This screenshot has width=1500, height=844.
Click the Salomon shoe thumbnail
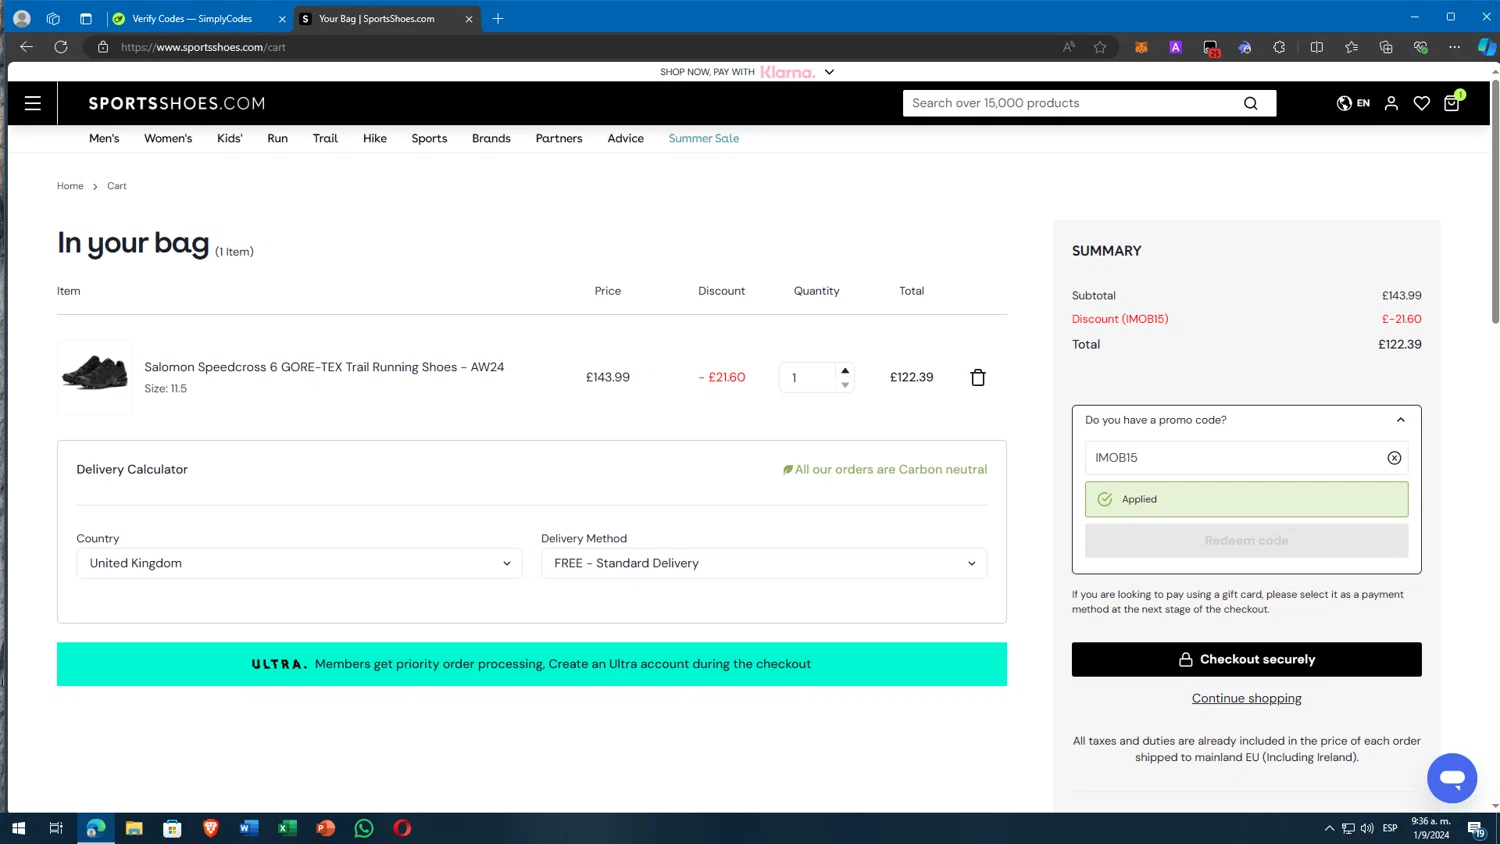(x=95, y=377)
